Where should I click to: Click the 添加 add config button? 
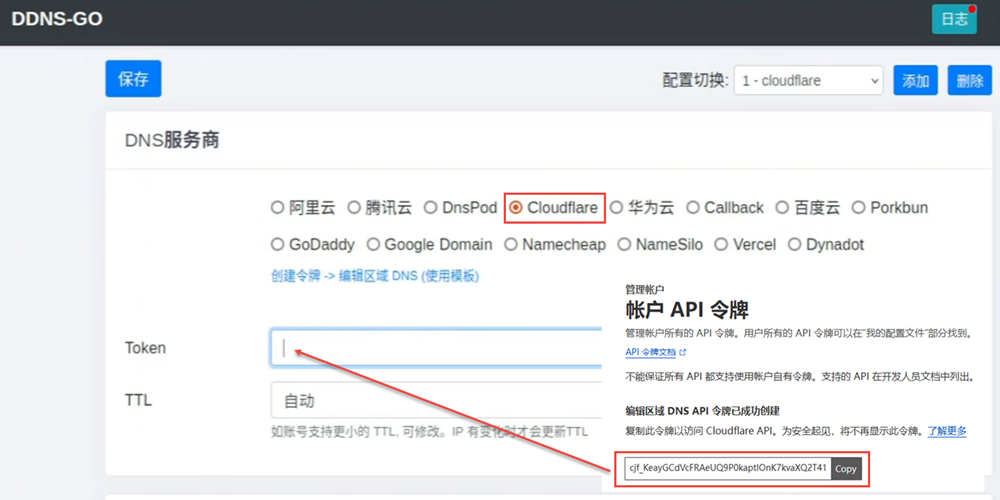[915, 80]
